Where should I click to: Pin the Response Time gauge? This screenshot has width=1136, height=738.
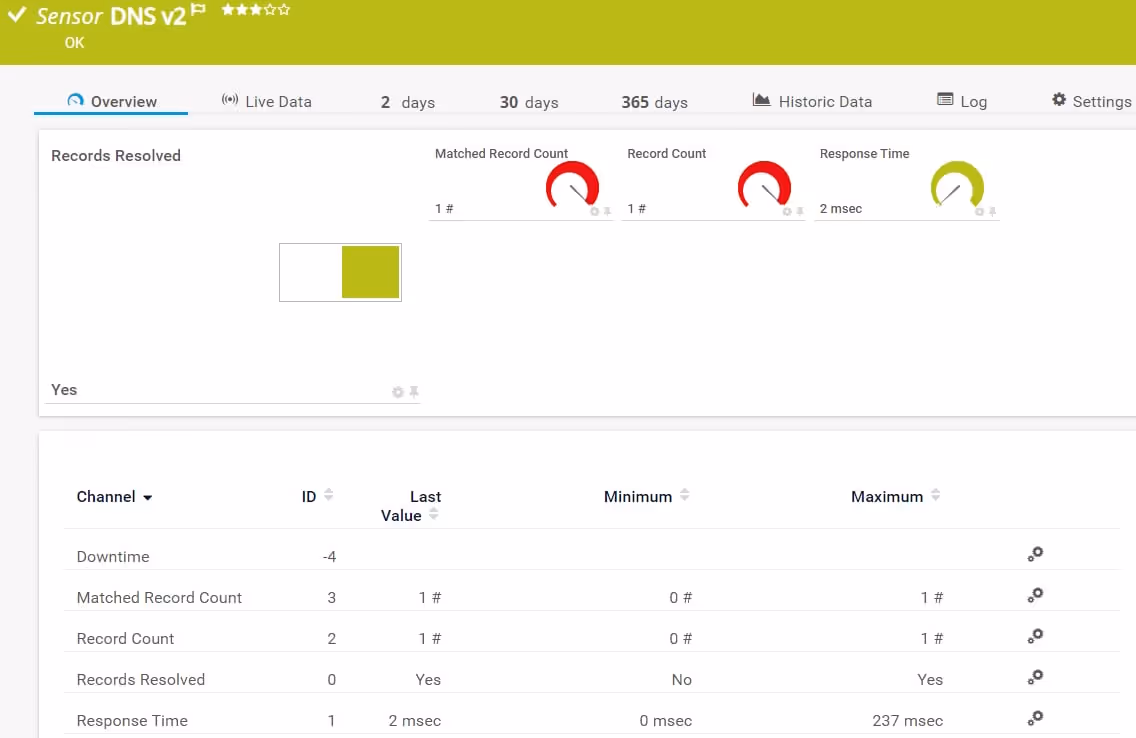click(x=992, y=212)
